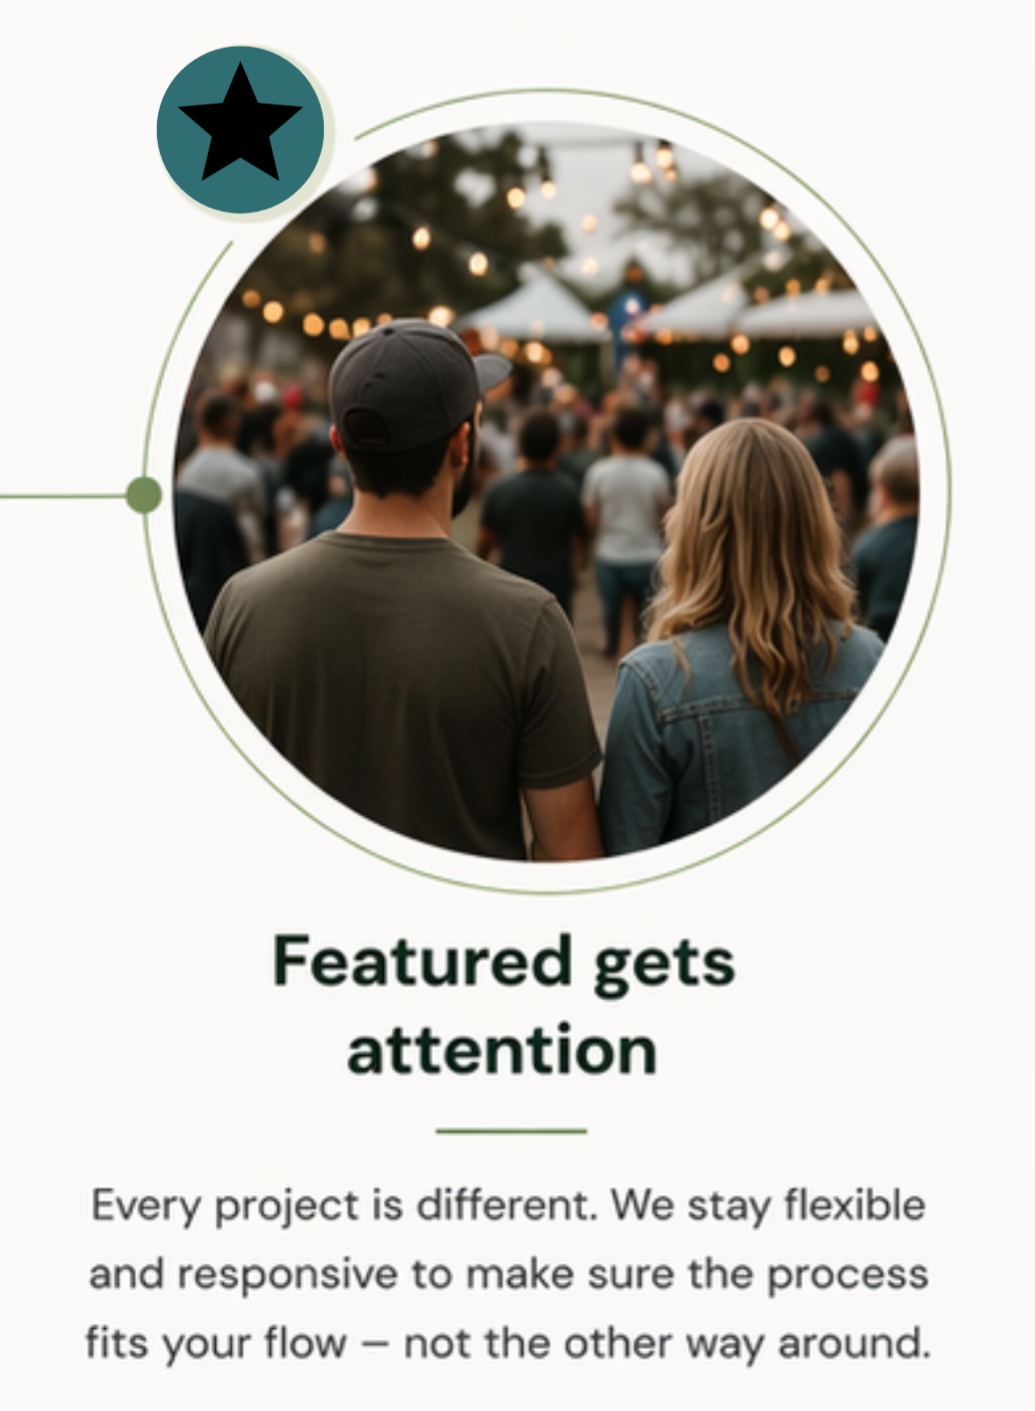Image resolution: width=1035 pixels, height=1411 pixels.
Task: Click the phrase "not the other way around."
Action: pos(667,1343)
